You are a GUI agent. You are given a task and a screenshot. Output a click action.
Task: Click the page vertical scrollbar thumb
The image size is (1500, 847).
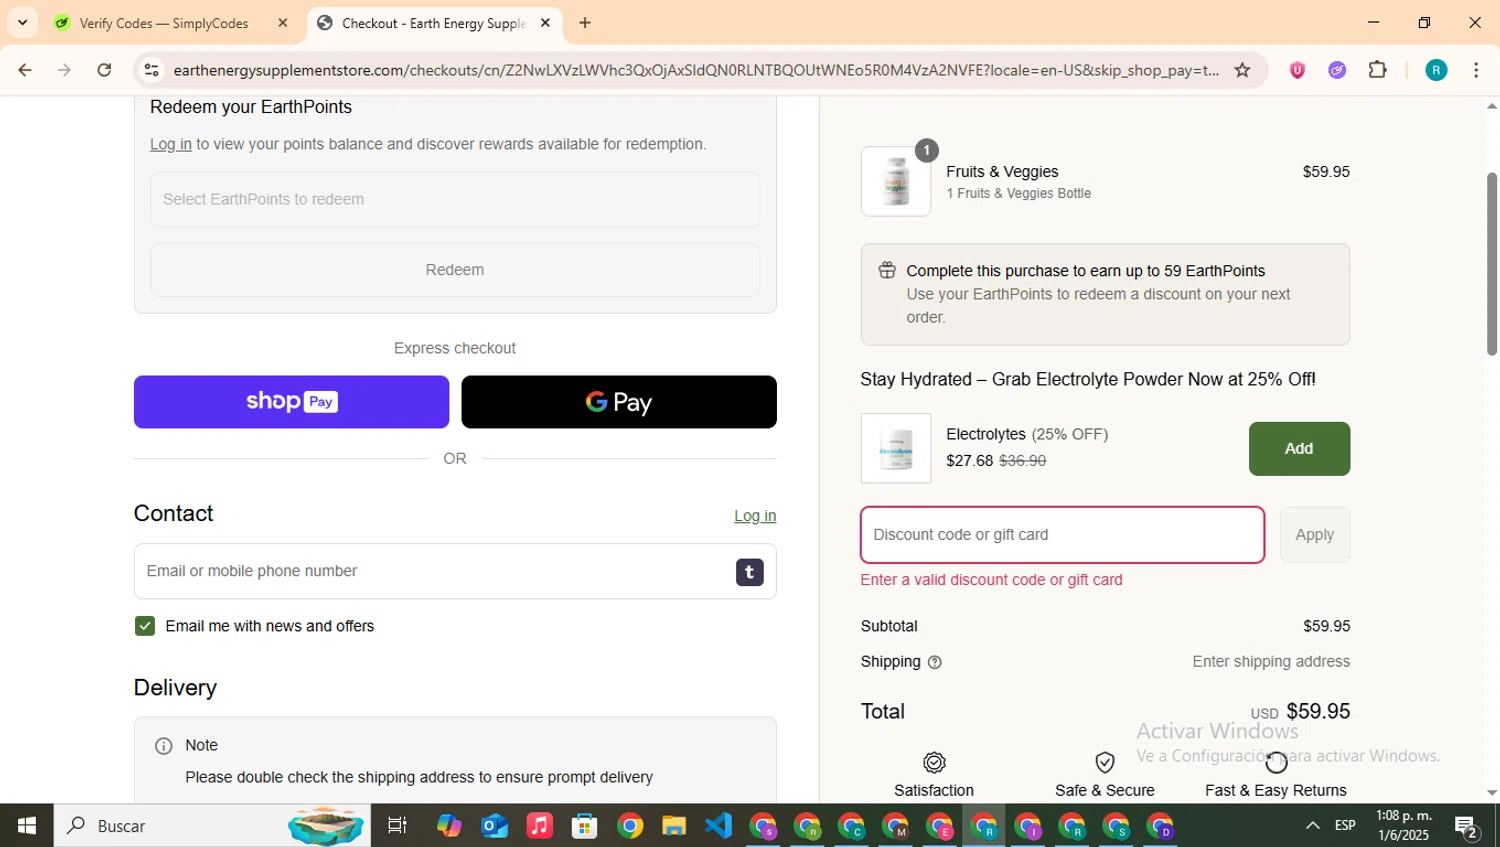(1491, 264)
